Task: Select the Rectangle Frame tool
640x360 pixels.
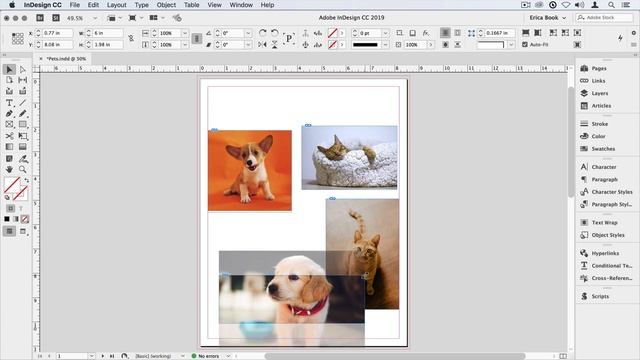Action: pyautogui.click(x=9, y=124)
